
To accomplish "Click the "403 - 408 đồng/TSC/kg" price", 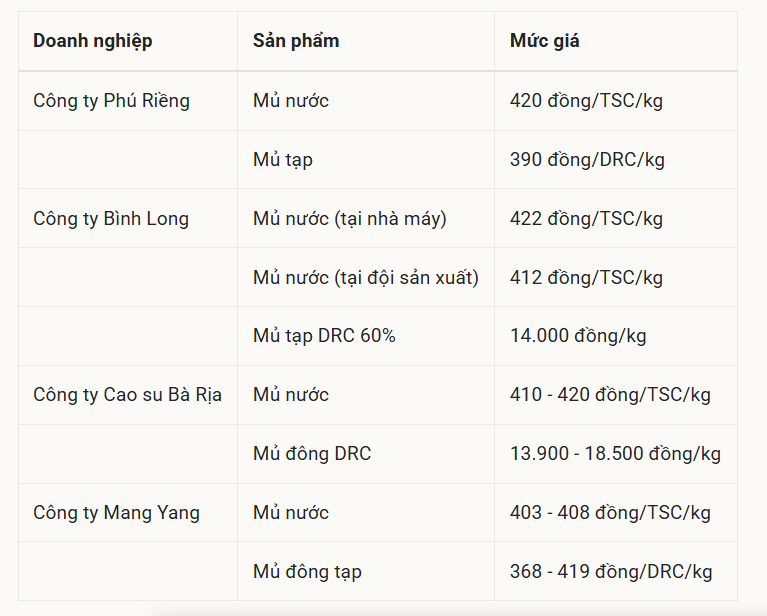I will click(x=610, y=513).
